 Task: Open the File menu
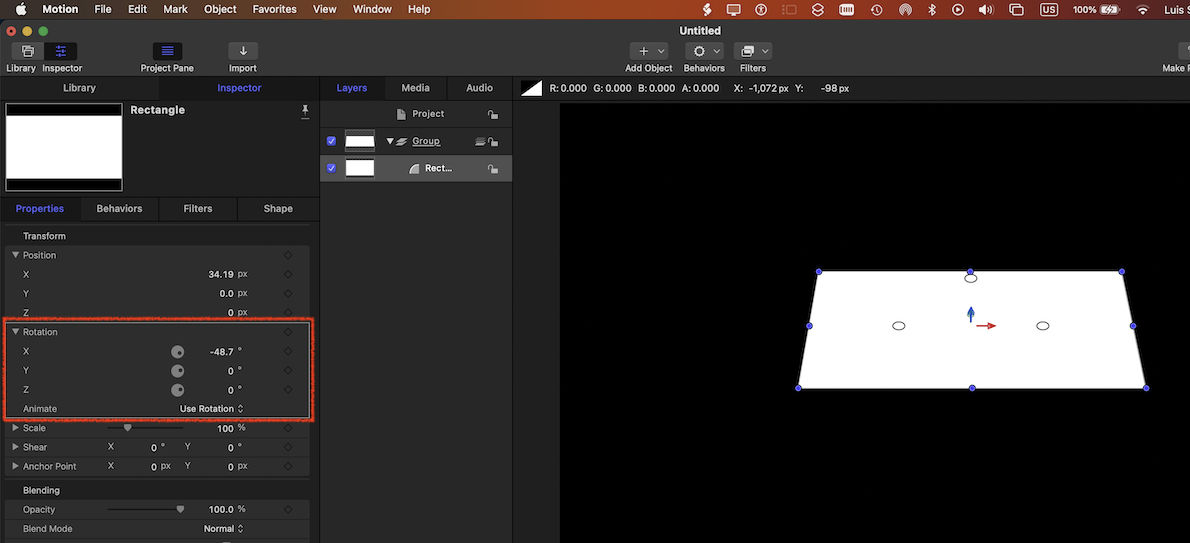103,10
